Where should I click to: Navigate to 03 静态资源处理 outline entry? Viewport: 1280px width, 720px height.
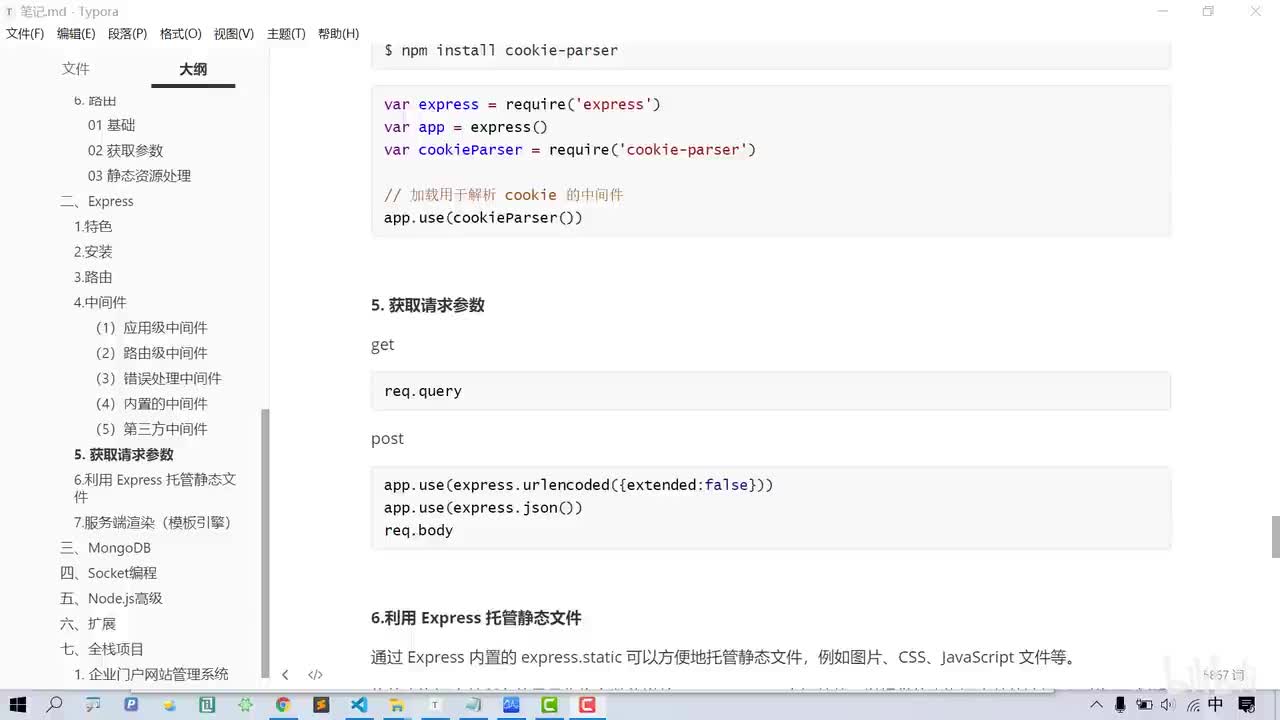coord(139,176)
